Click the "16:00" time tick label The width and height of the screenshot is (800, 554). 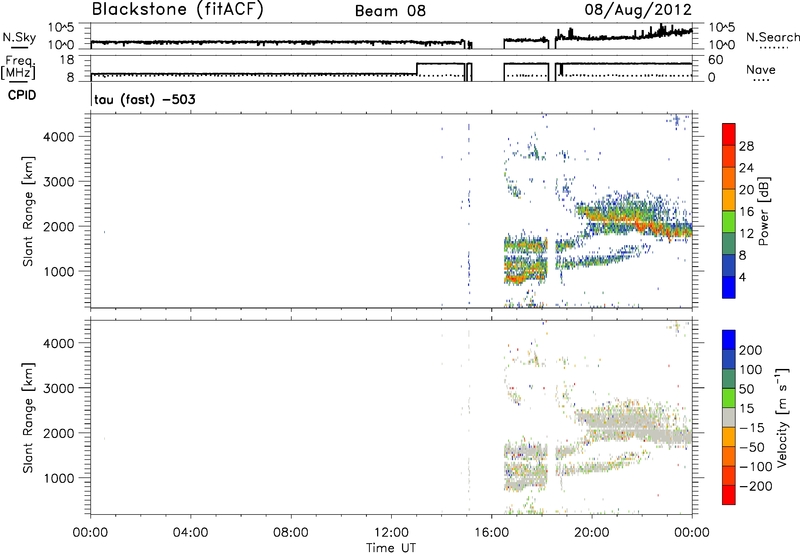coord(491,533)
